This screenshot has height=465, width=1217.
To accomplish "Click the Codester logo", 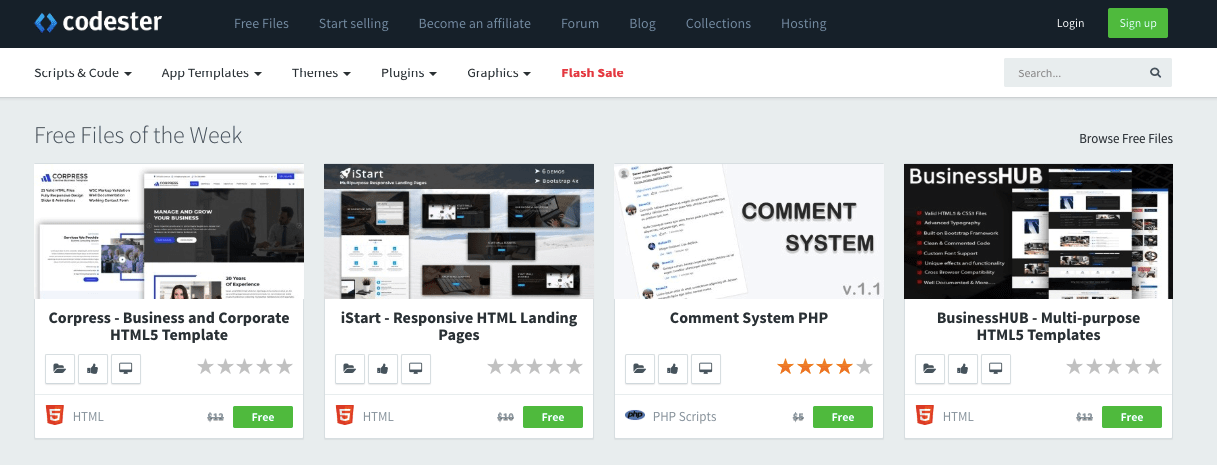I will point(98,21).
